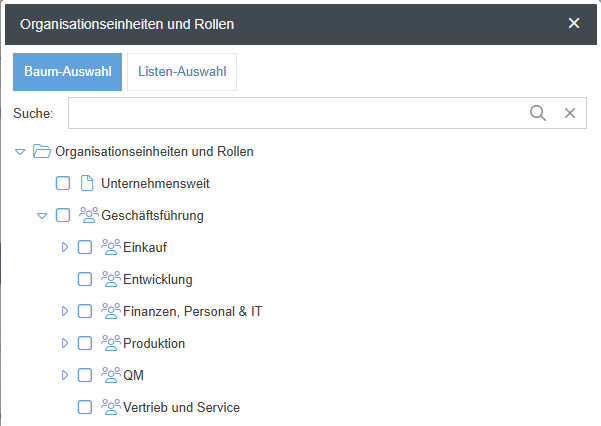
Task: Click the group icon beside Entwicklung
Action: coord(111,279)
